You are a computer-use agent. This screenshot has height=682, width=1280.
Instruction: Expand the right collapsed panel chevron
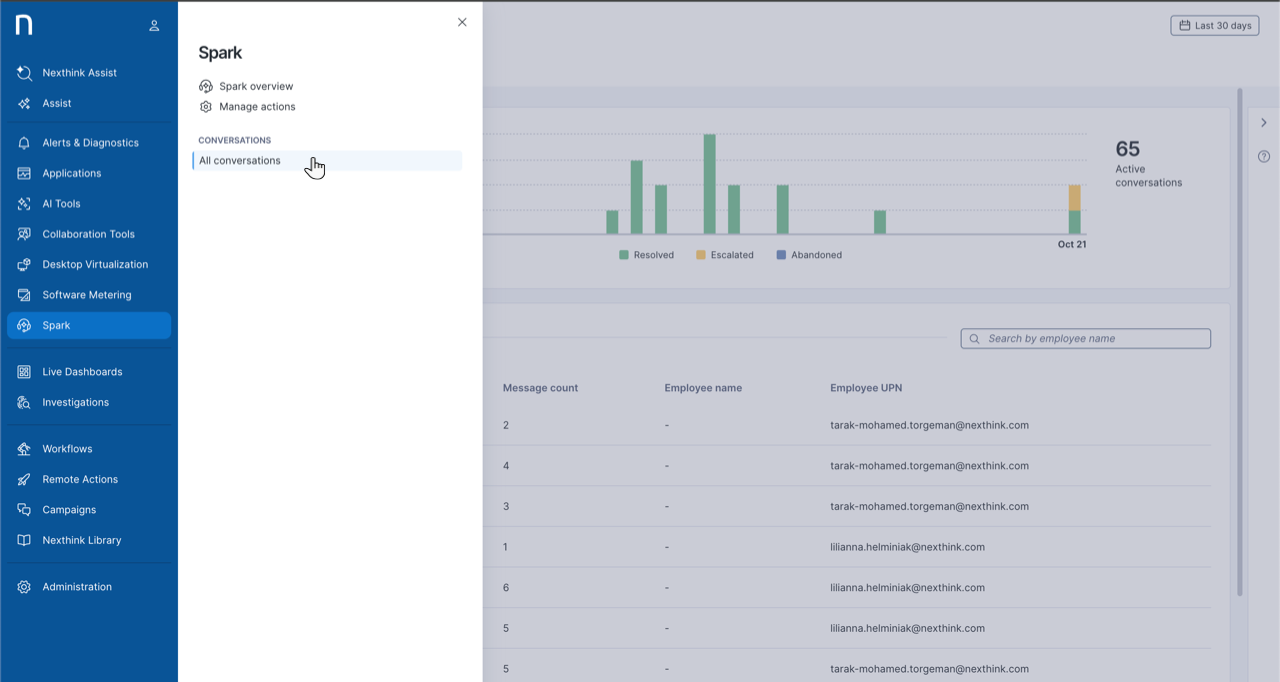(1264, 123)
